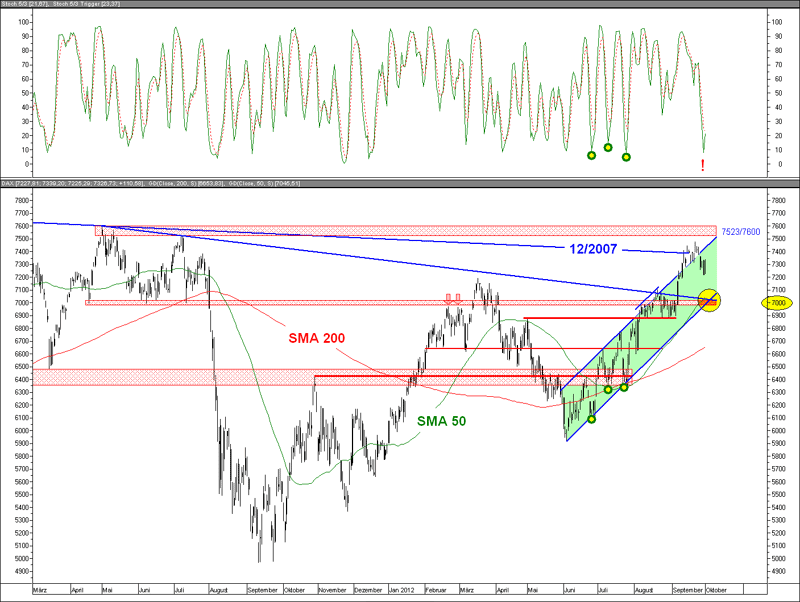Click stochastic green marker above the 10 level
This screenshot has height=602, width=800.
608,147
